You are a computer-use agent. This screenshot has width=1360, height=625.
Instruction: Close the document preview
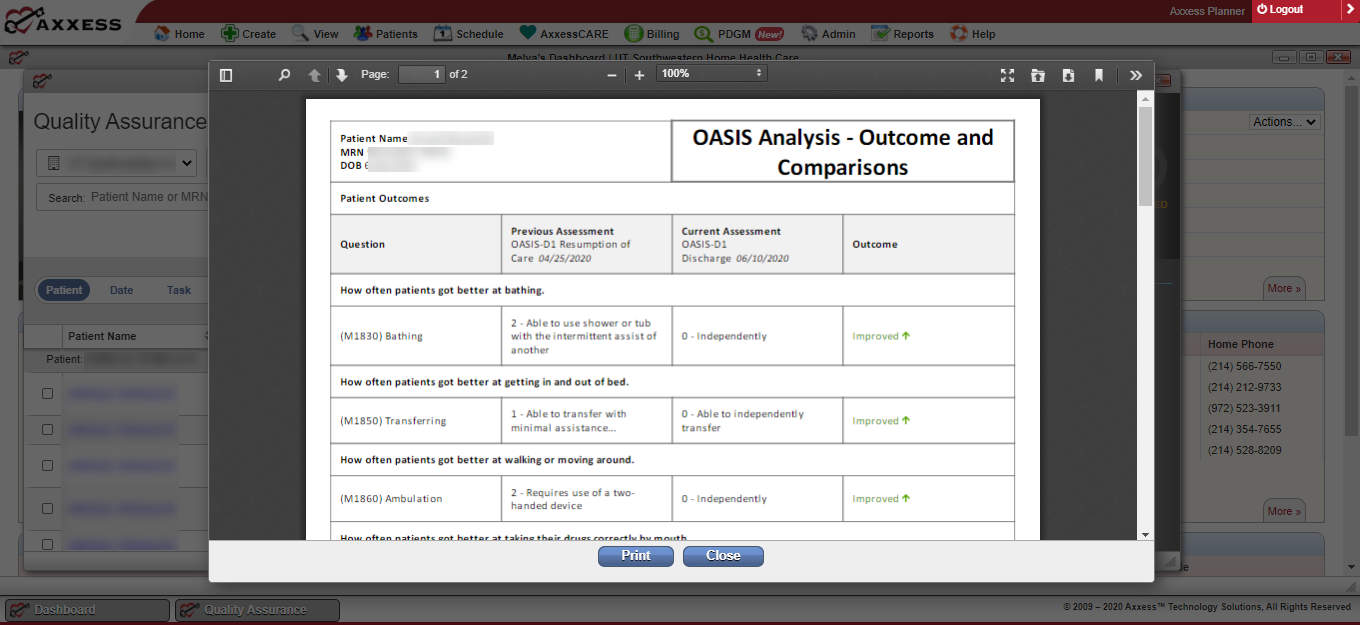tap(723, 556)
